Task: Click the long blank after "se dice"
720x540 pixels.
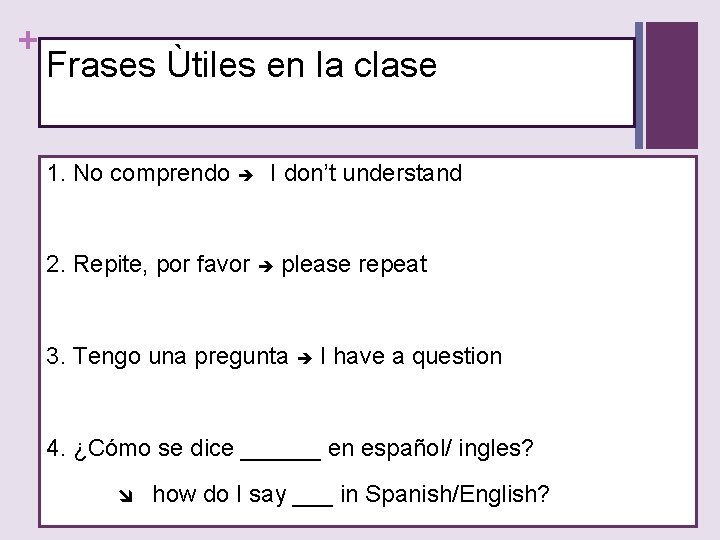Action: tap(281, 452)
